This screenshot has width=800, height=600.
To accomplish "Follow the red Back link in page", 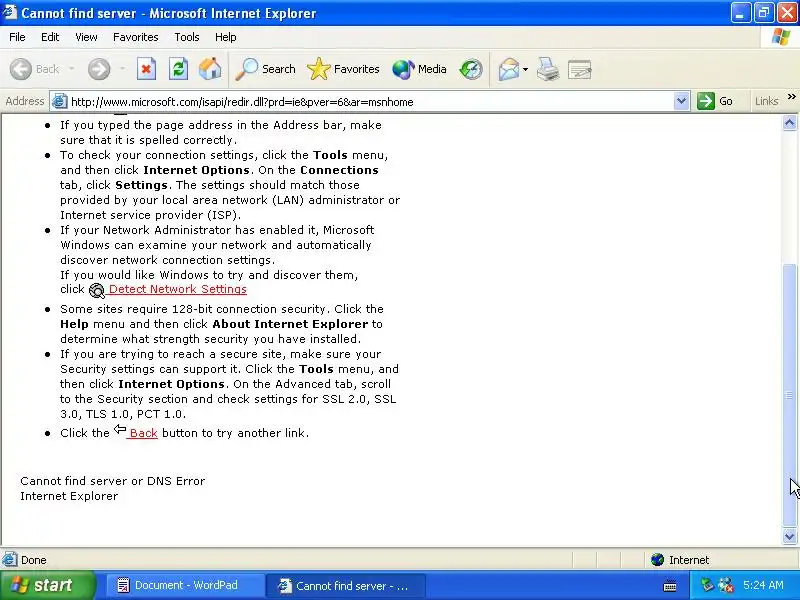I will point(143,433).
